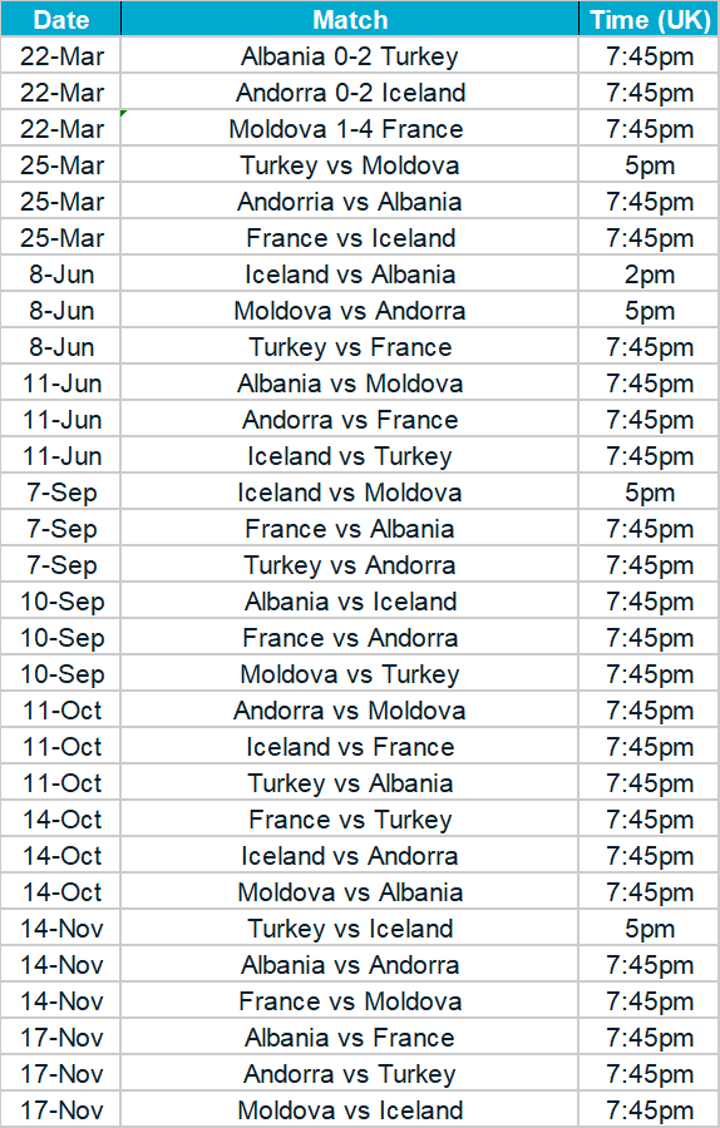This screenshot has height=1128, width=720.
Task: Click the Moldova 1-4 France cell
Action: 349,129
